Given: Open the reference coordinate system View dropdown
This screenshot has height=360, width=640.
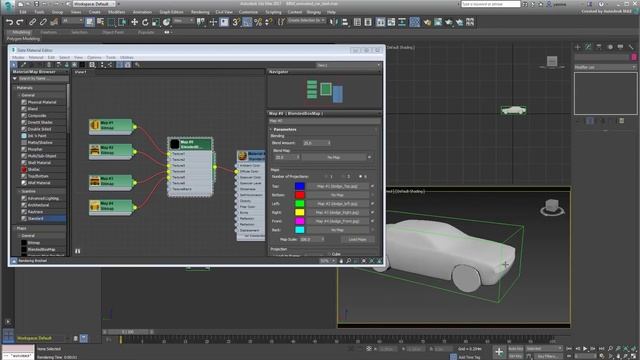Looking at the screenshot, I should [x=183, y=20].
